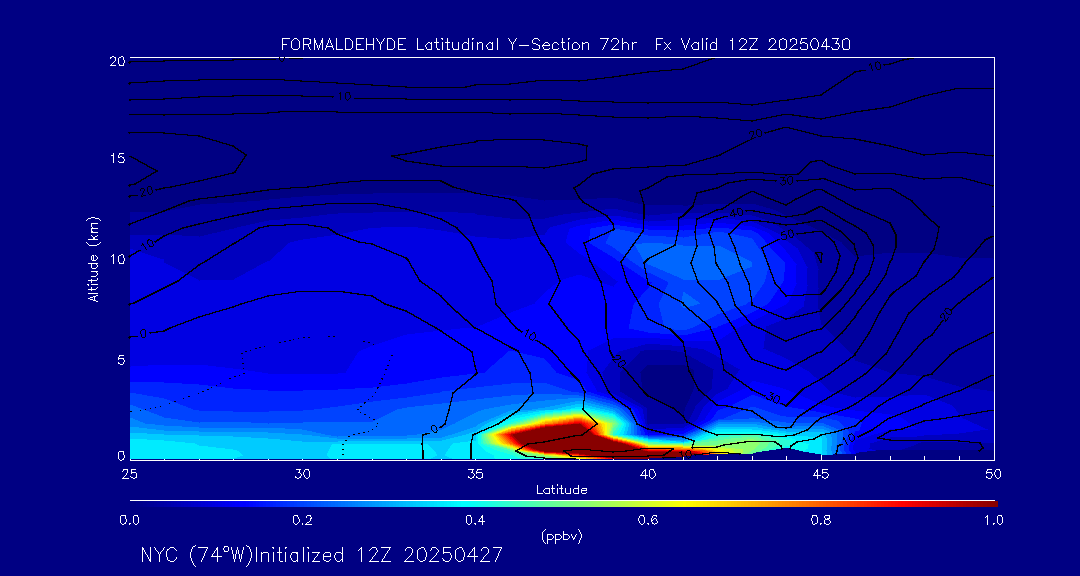Click the '(ppbv)' units label
This screenshot has width=1080, height=576.
(x=562, y=537)
